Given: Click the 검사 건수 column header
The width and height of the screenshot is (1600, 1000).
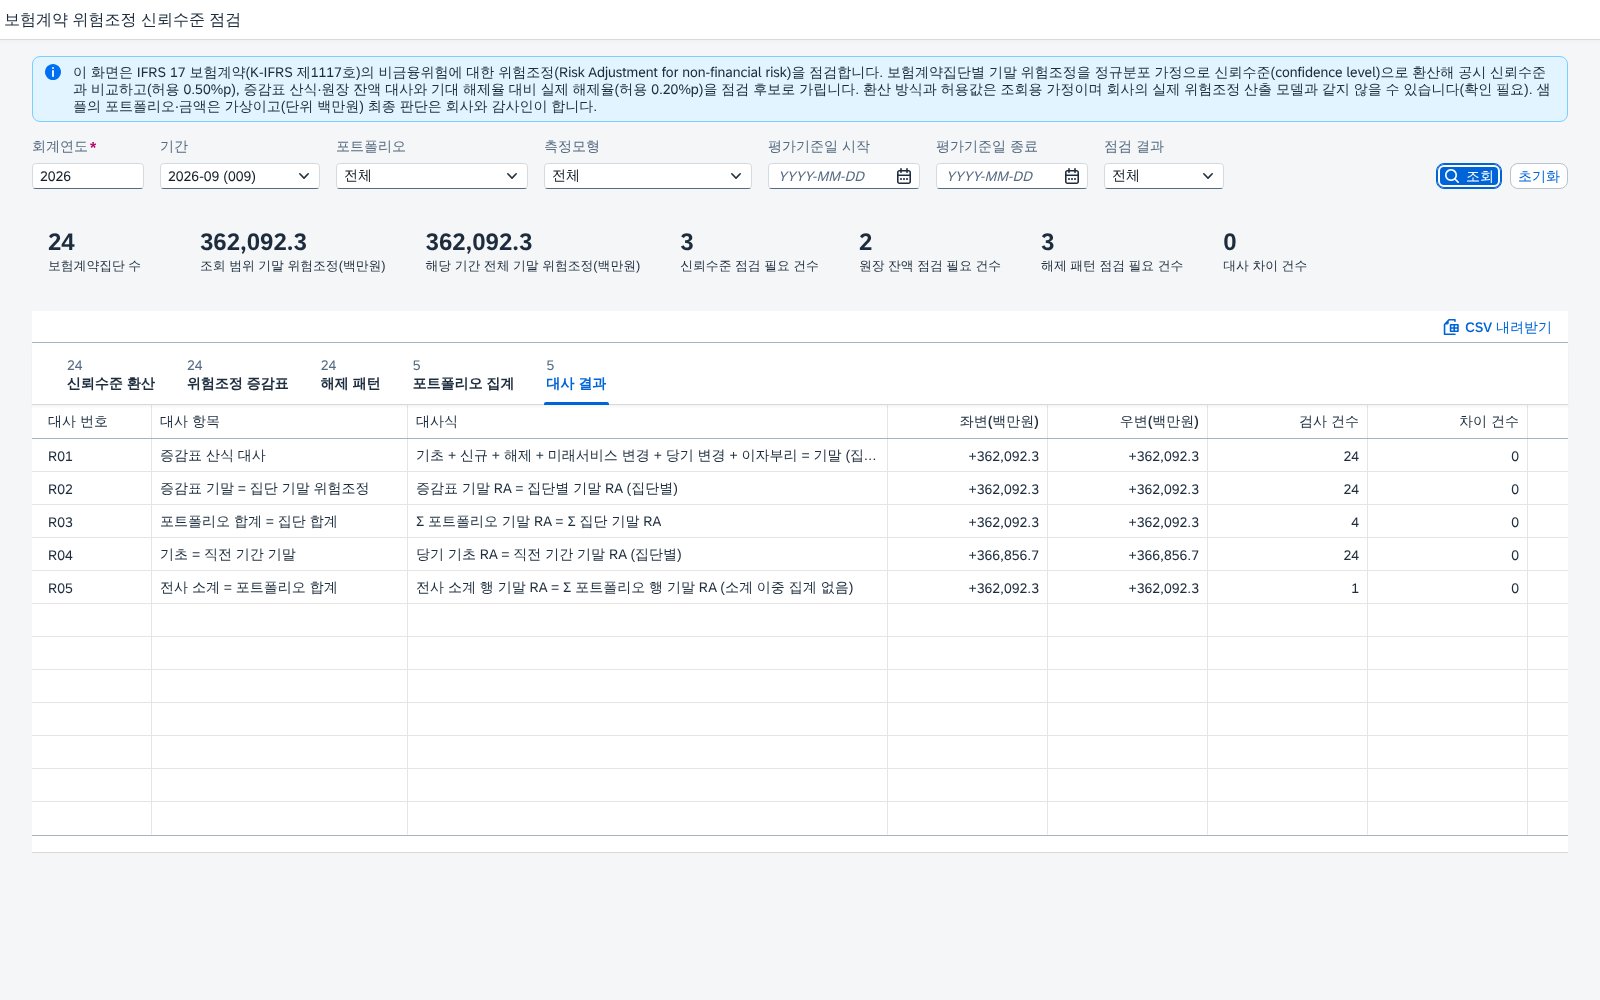Looking at the screenshot, I should click(x=1288, y=422).
